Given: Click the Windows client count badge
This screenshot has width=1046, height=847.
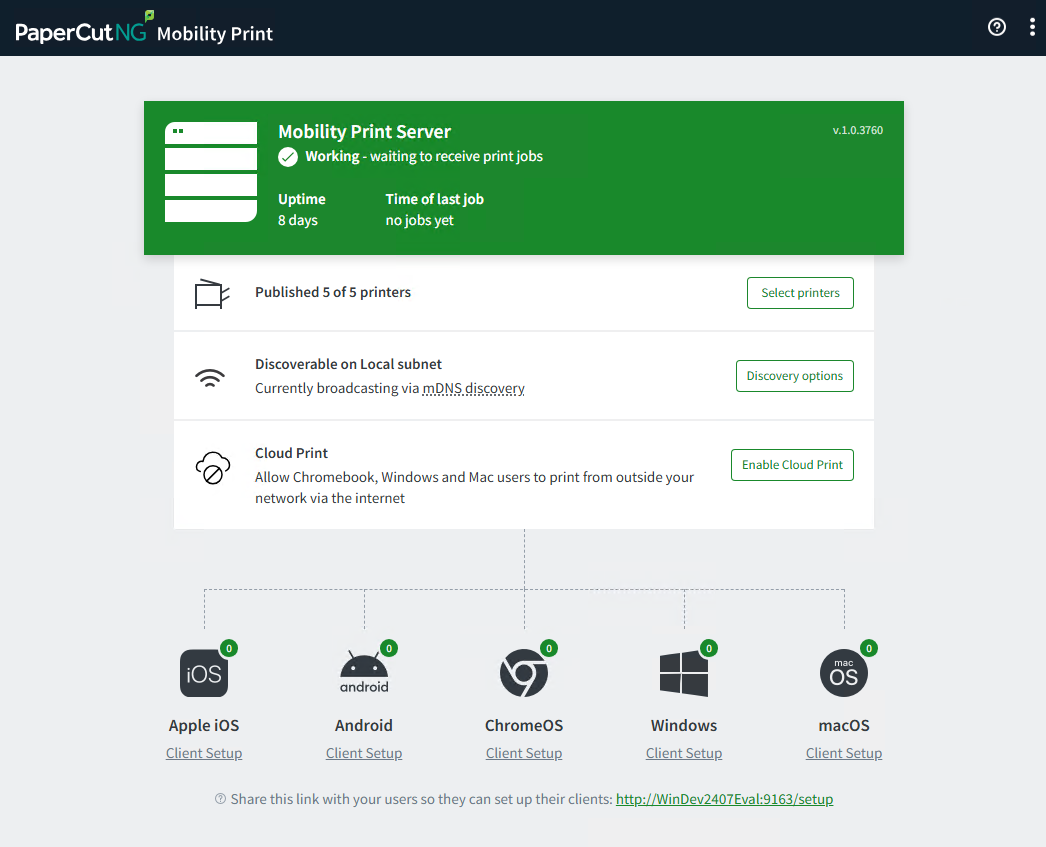Looking at the screenshot, I should (709, 648).
